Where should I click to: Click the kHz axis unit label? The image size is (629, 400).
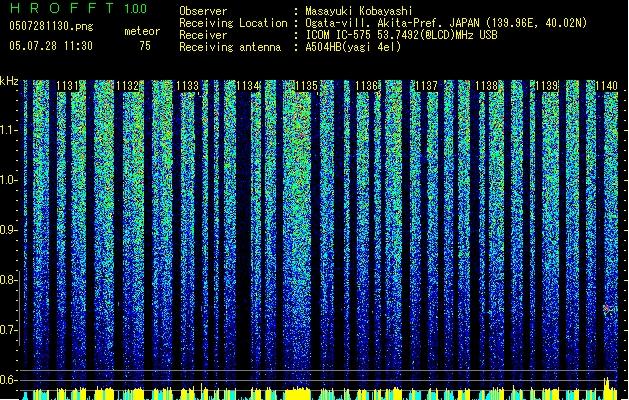(9, 81)
